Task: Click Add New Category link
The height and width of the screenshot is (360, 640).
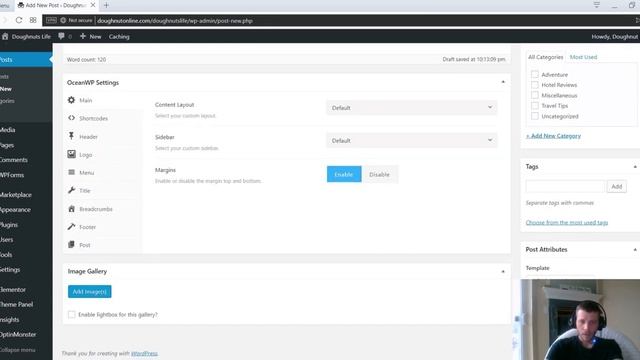Action: pyautogui.click(x=553, y=136)
